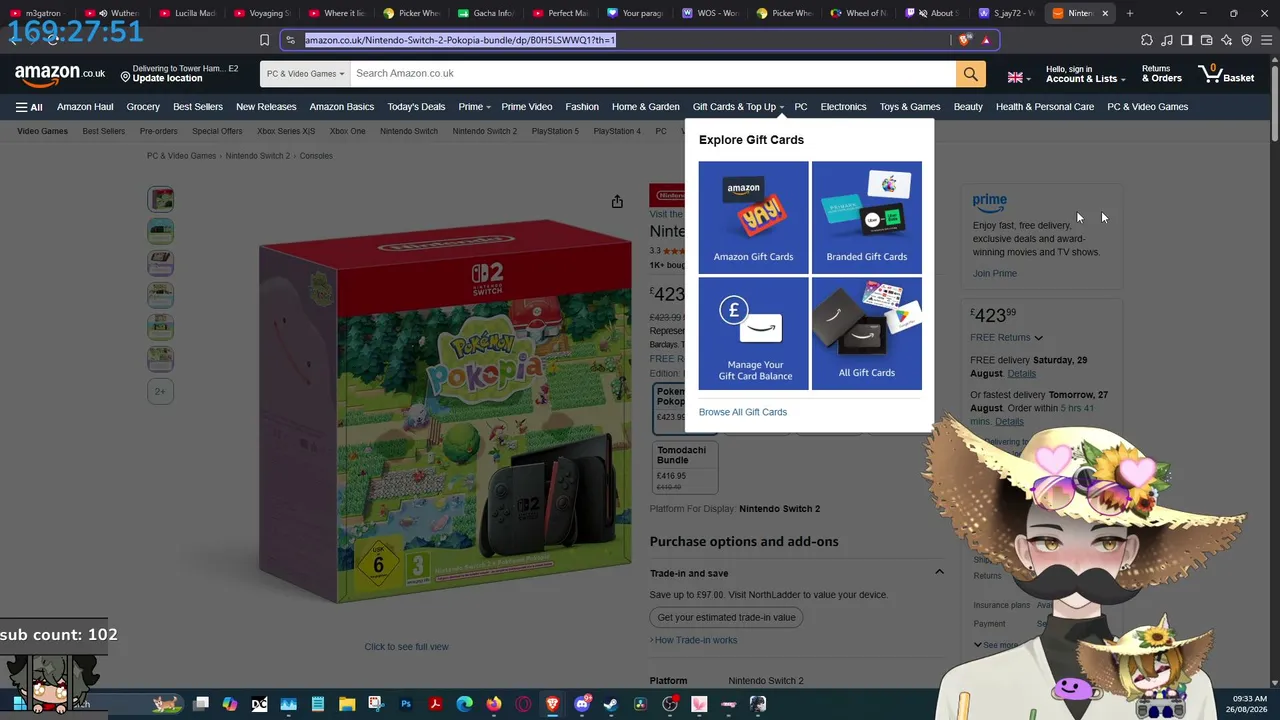Open Opera GX from the taskbar
Screen dimensions: 1280x720
pyautogui.click(x=523, y=704)
